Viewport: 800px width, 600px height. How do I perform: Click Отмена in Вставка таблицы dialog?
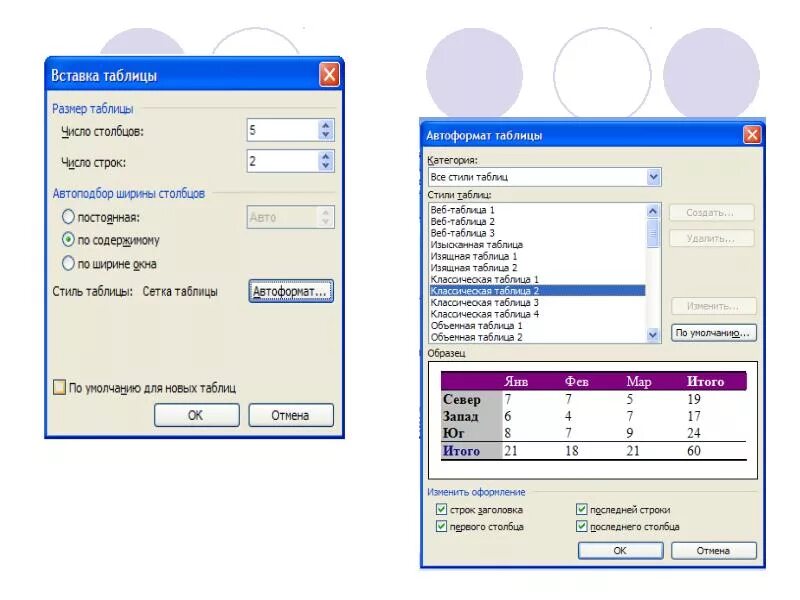(x=291, y=415)
